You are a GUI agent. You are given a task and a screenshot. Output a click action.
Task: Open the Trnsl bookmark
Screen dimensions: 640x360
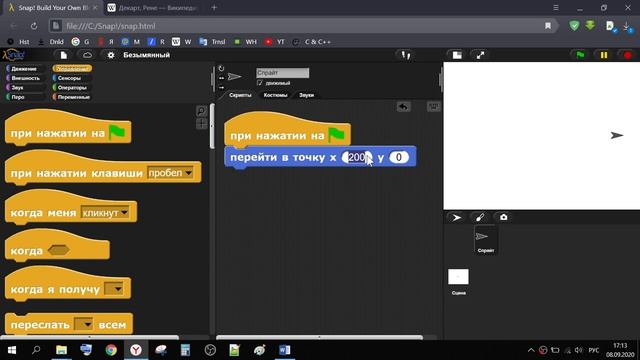212,42
